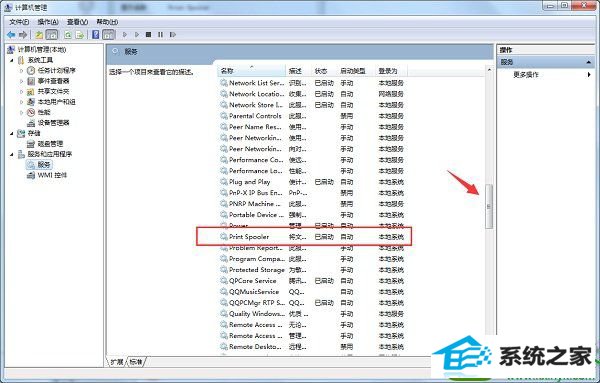The width and height of the screenshot is (600, 383).
Task: Click the Forward arrow toolbar icon
Action: pos(23,35)
